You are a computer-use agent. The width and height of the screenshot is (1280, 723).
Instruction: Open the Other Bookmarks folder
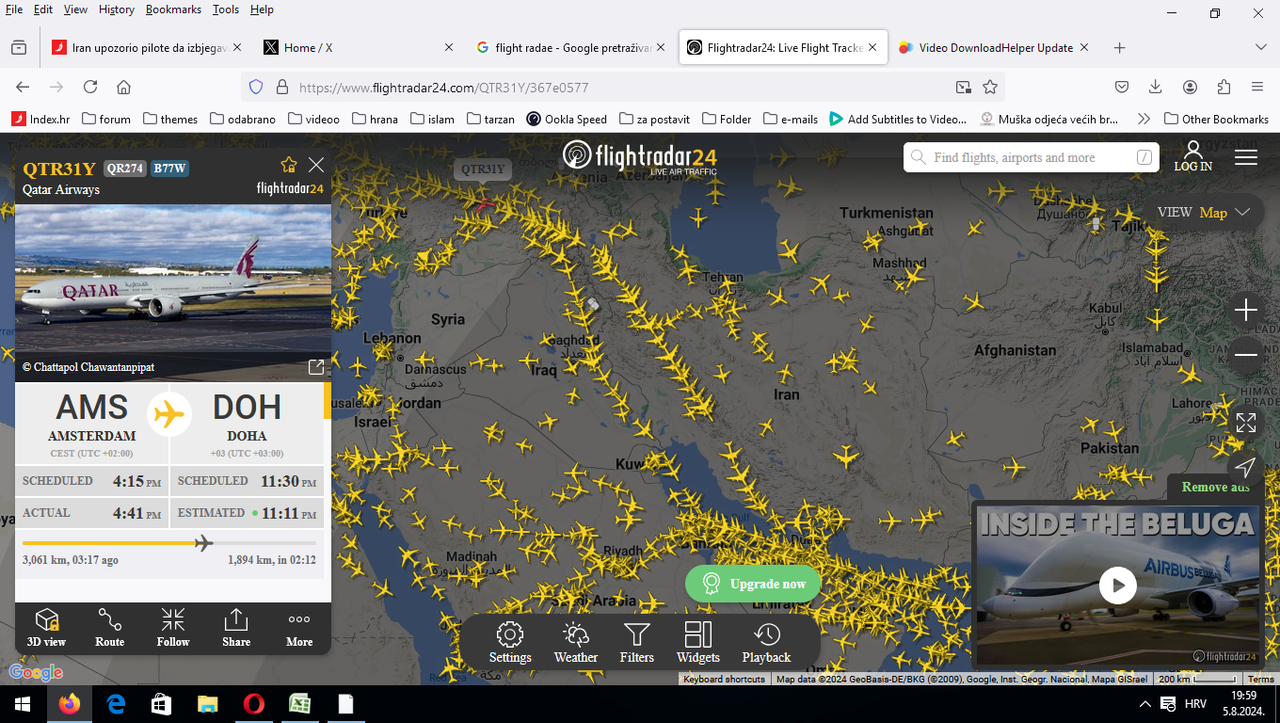pos(1217,118)
